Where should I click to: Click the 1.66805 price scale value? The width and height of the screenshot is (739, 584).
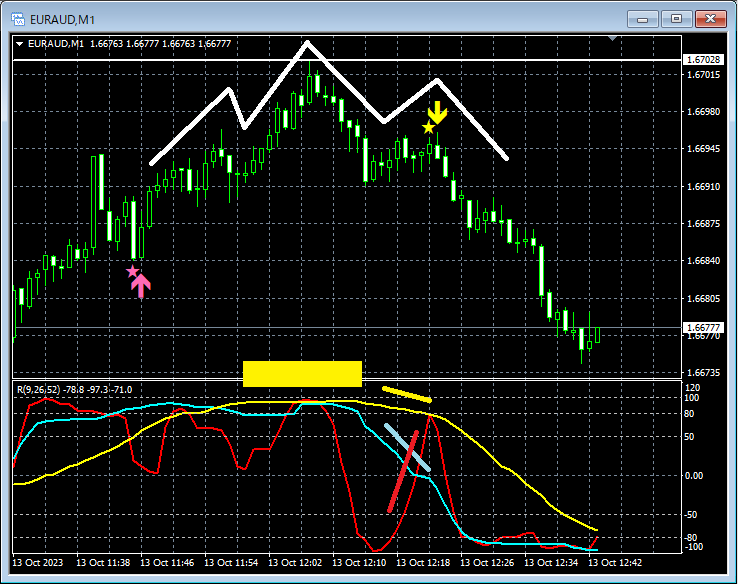[703, 298]
